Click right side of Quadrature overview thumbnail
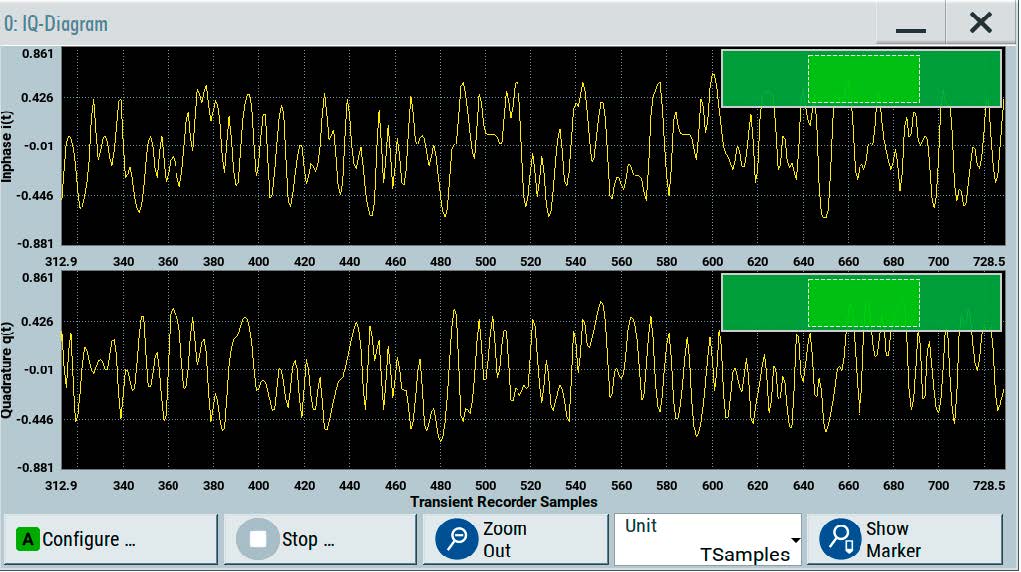 pos(960,303)
